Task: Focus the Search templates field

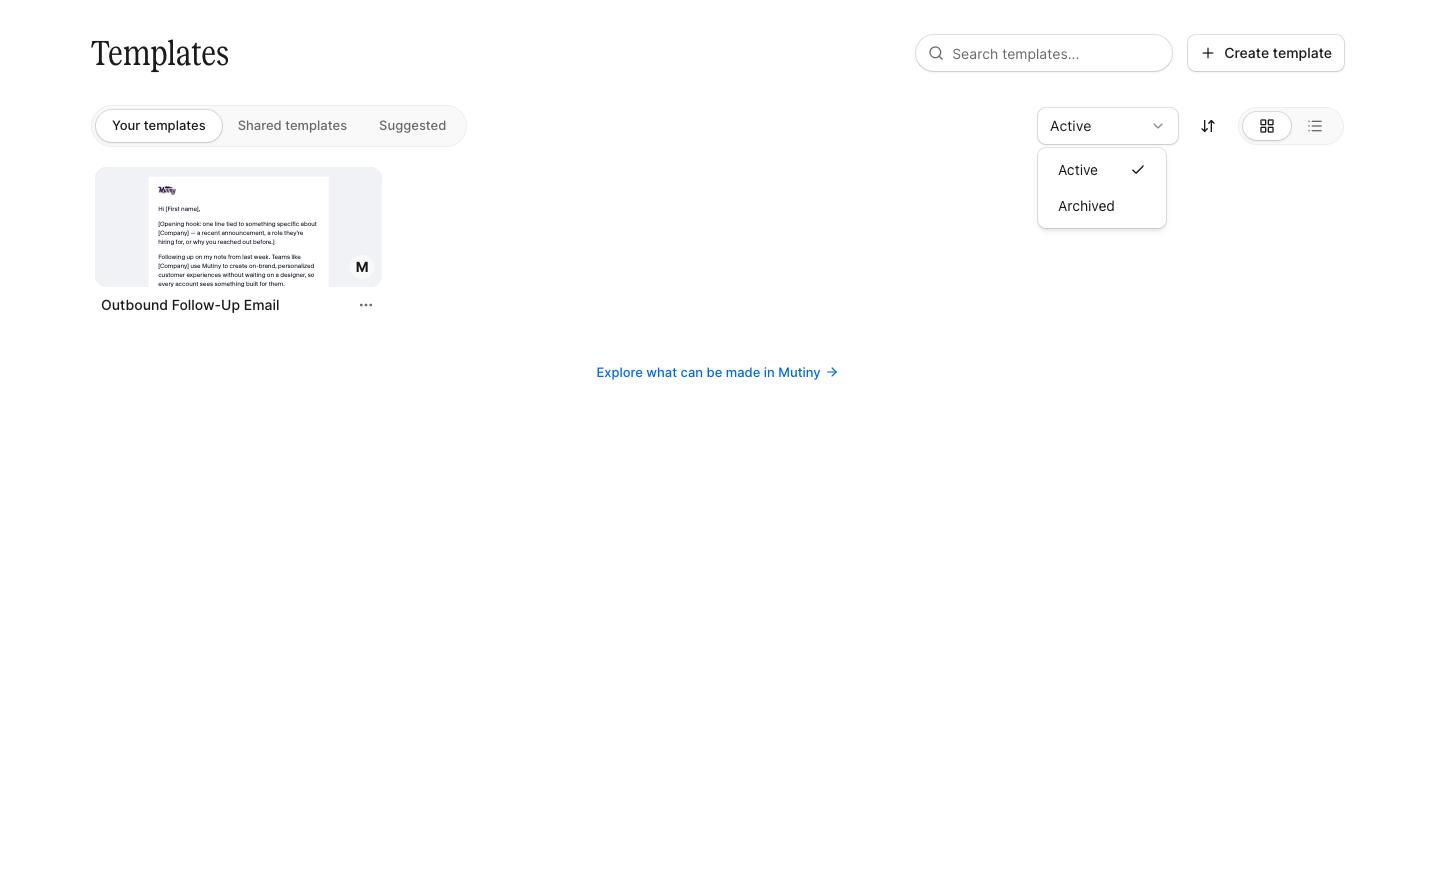Action: pyautogui.click(x=1044, y=53)
